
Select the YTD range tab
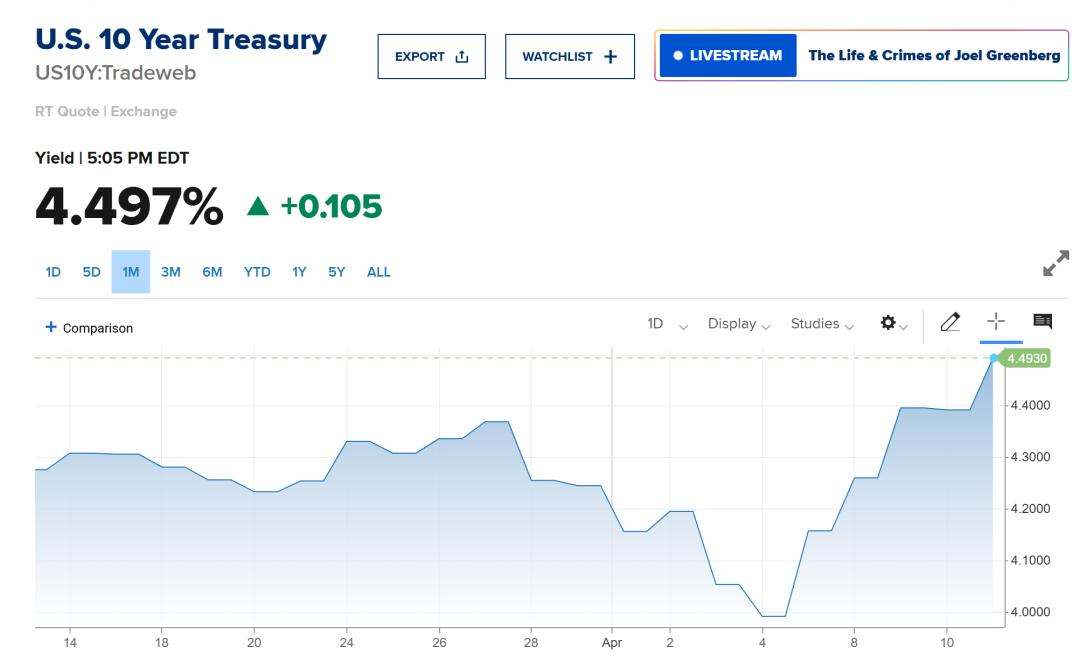pyautogui.click(x=257, y=272)
